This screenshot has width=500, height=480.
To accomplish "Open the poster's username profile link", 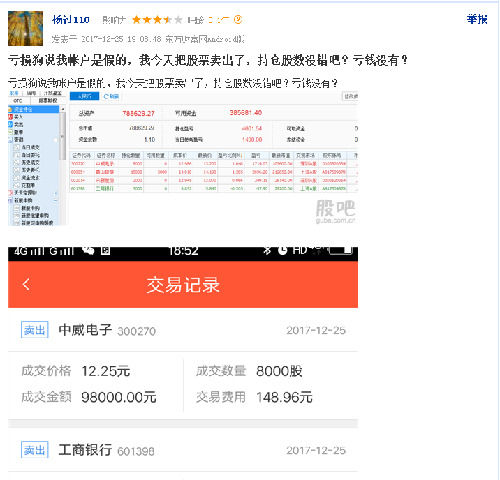I will [x=71, y=20].
